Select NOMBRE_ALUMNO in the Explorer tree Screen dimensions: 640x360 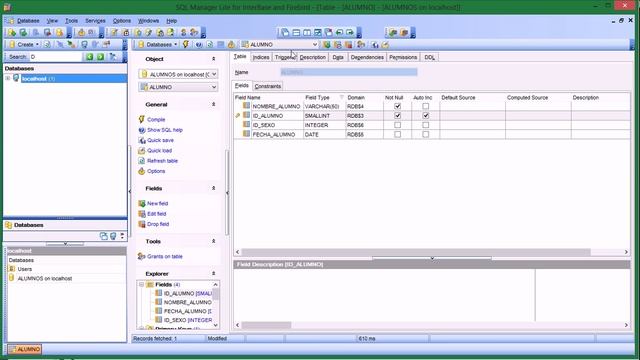[x=187, y=302]
